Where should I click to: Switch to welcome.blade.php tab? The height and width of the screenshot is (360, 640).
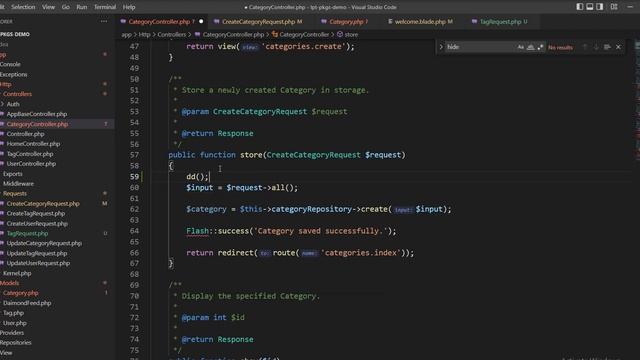pos(420,22)
